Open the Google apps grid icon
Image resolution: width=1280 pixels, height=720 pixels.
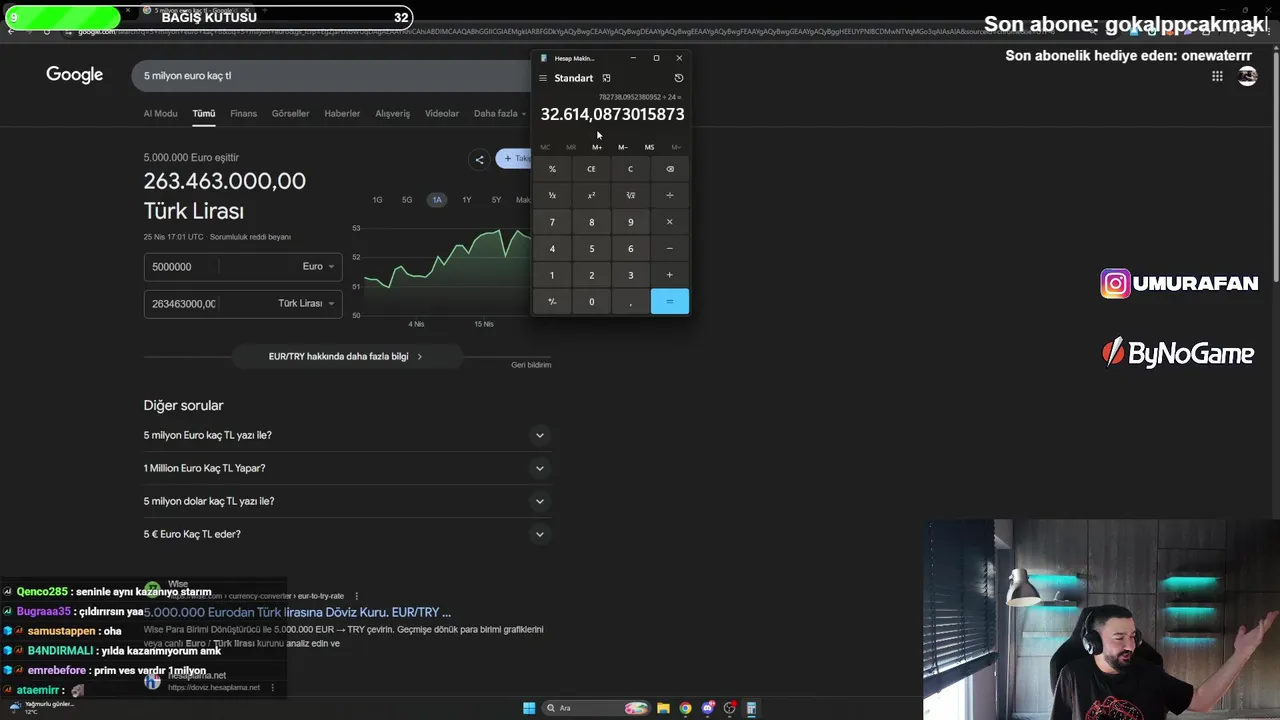click(1217, 76)
